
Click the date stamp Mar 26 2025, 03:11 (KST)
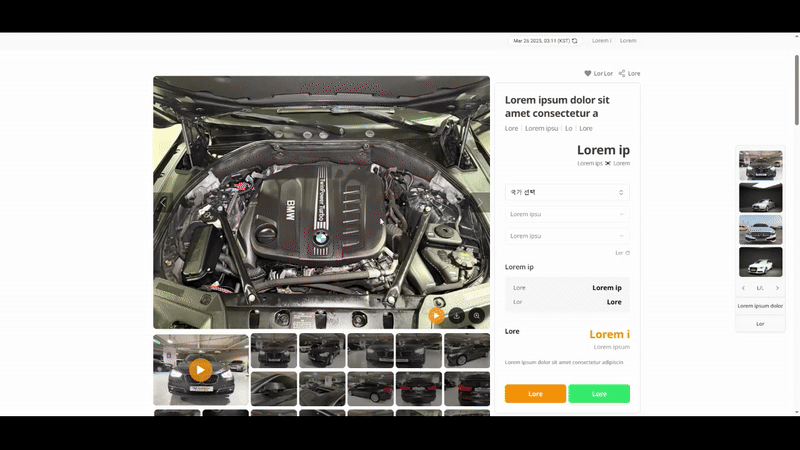point(541,41)
